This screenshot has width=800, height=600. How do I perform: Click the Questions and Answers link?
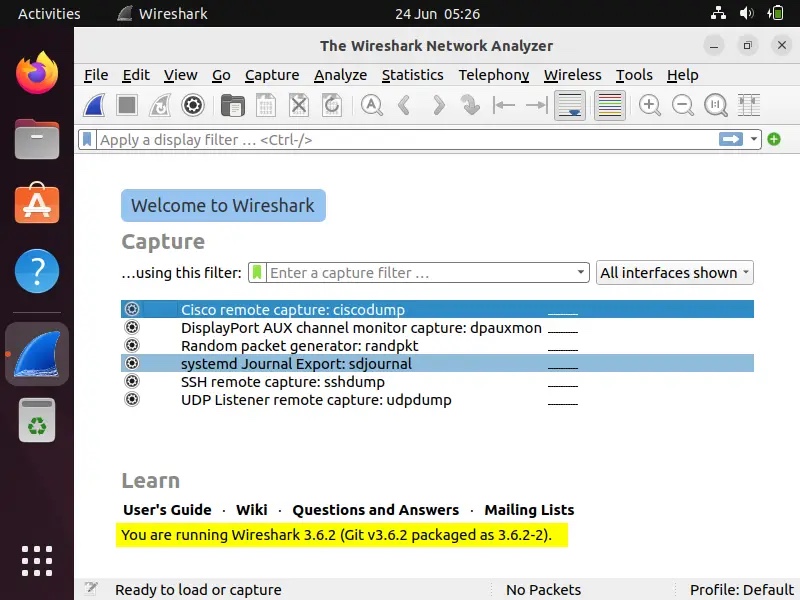coord(376,509)
